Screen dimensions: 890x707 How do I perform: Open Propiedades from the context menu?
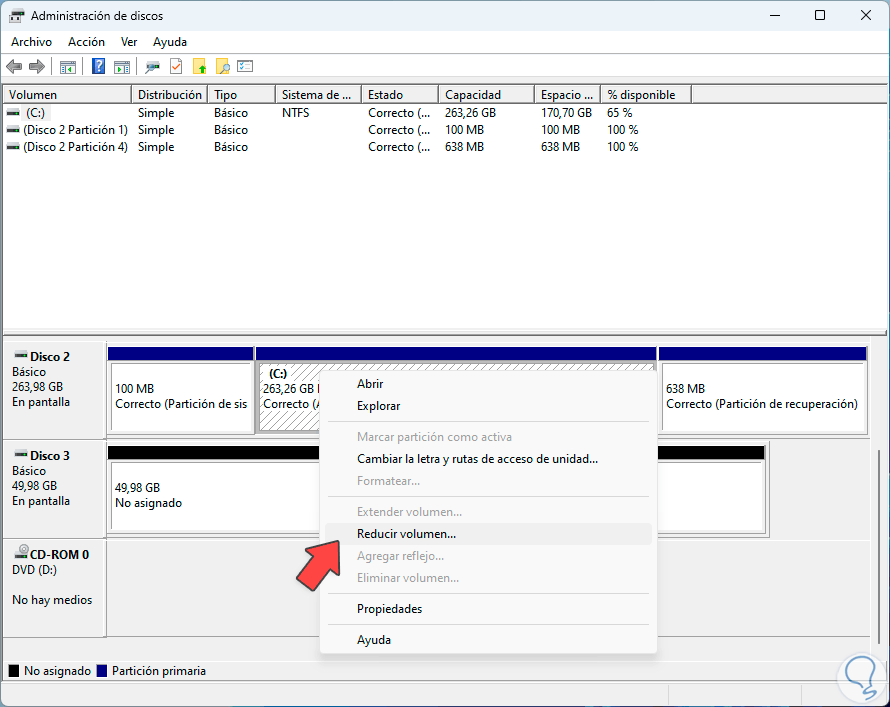(x=488, y=609)
